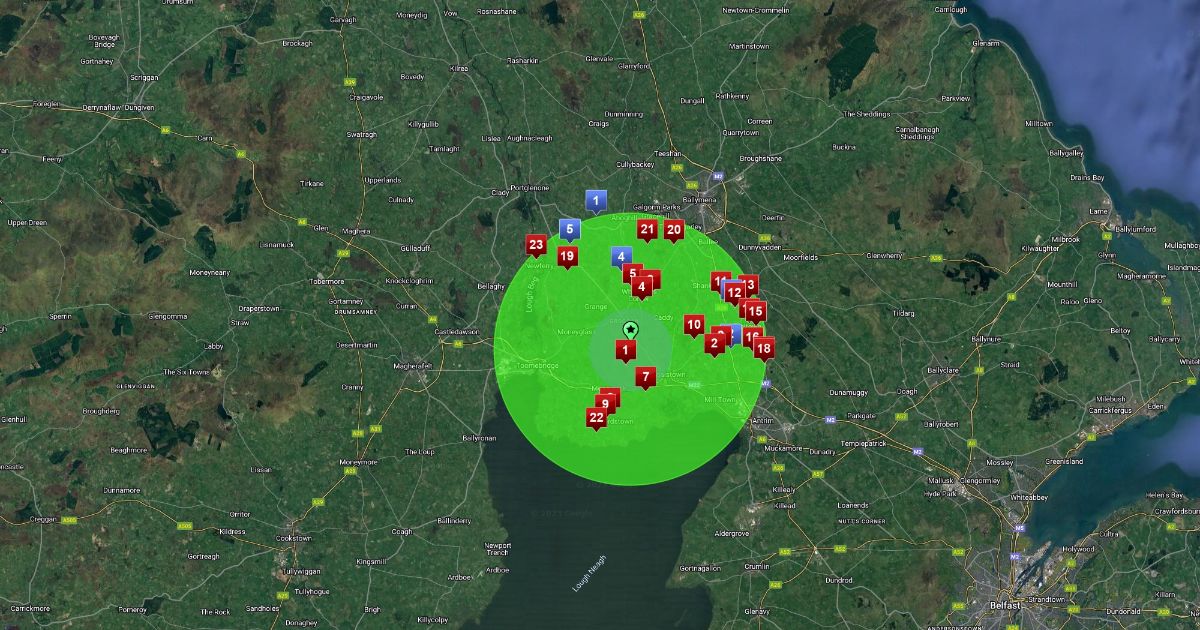Screen dimensions: 1200x630
Task: Select red marker number 19
Action: (x=568, y=257)
